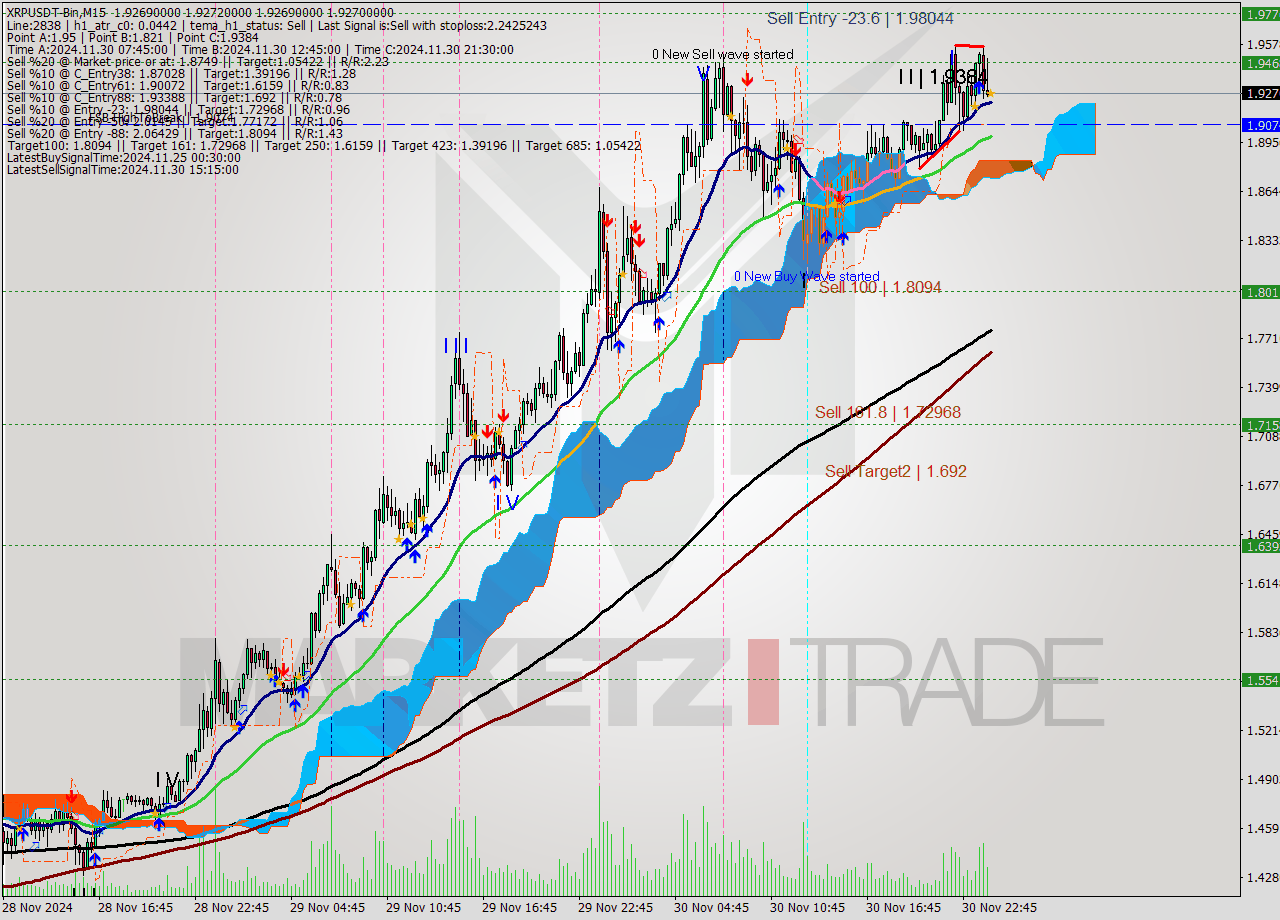Screen dimensions: 1280x920
Task: Click the 29 Nov 16:45 time axis label
Action: (x=519, y=908)
